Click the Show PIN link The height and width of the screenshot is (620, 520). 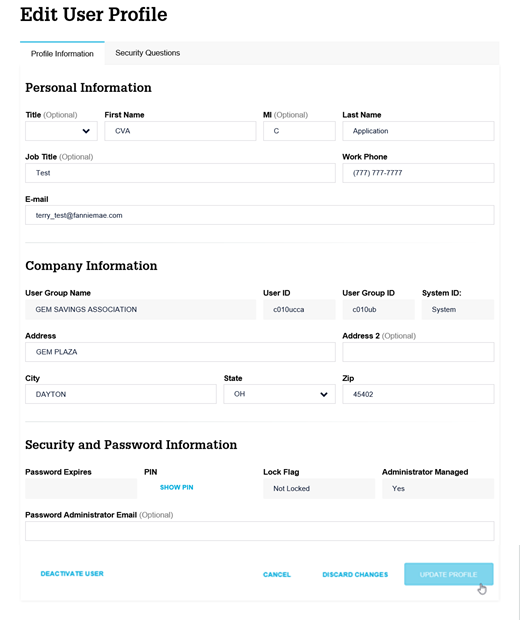176,487
